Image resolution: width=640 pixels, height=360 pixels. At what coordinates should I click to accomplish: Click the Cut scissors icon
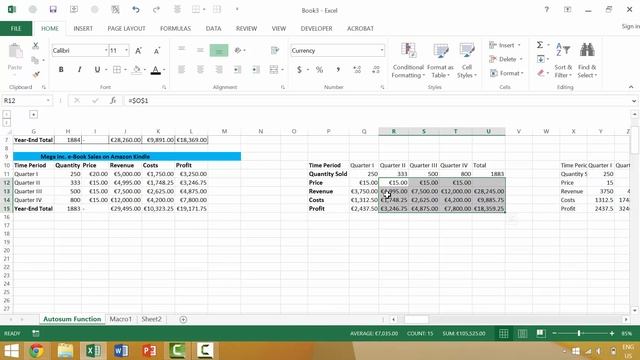36,46
